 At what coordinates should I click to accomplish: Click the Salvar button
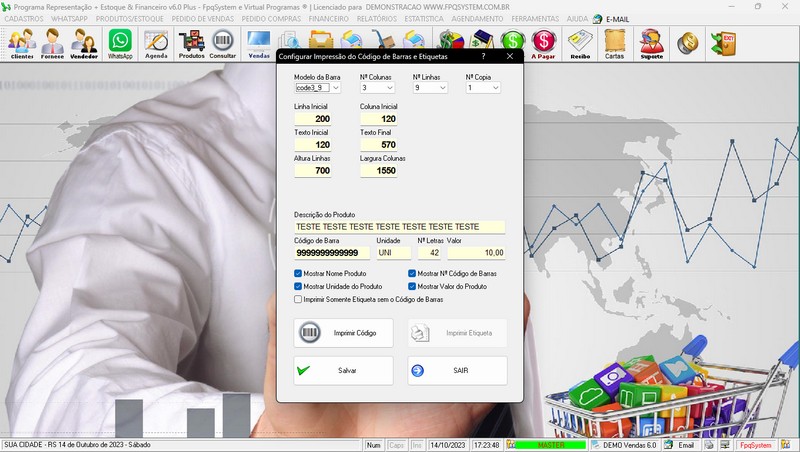[x=343, y=370]
